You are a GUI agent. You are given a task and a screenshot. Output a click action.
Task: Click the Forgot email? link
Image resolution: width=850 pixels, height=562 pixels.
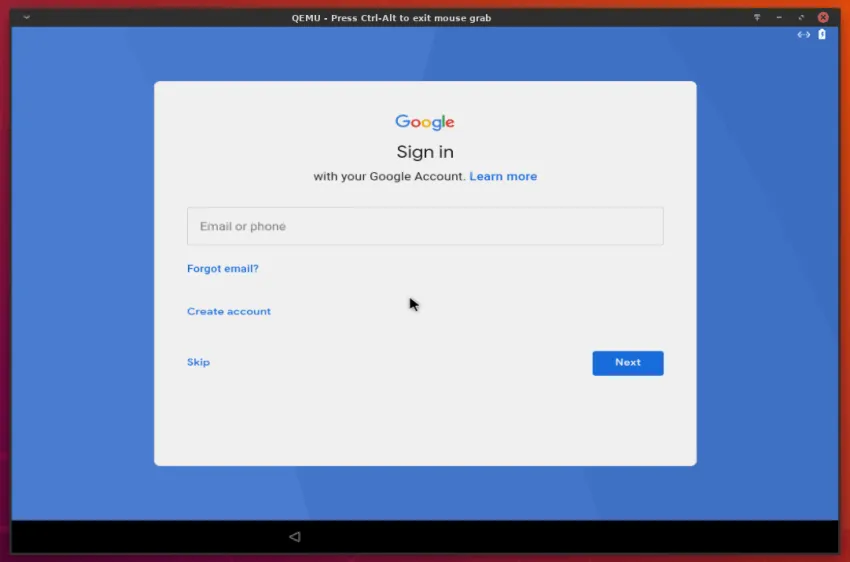pos(223,269)
